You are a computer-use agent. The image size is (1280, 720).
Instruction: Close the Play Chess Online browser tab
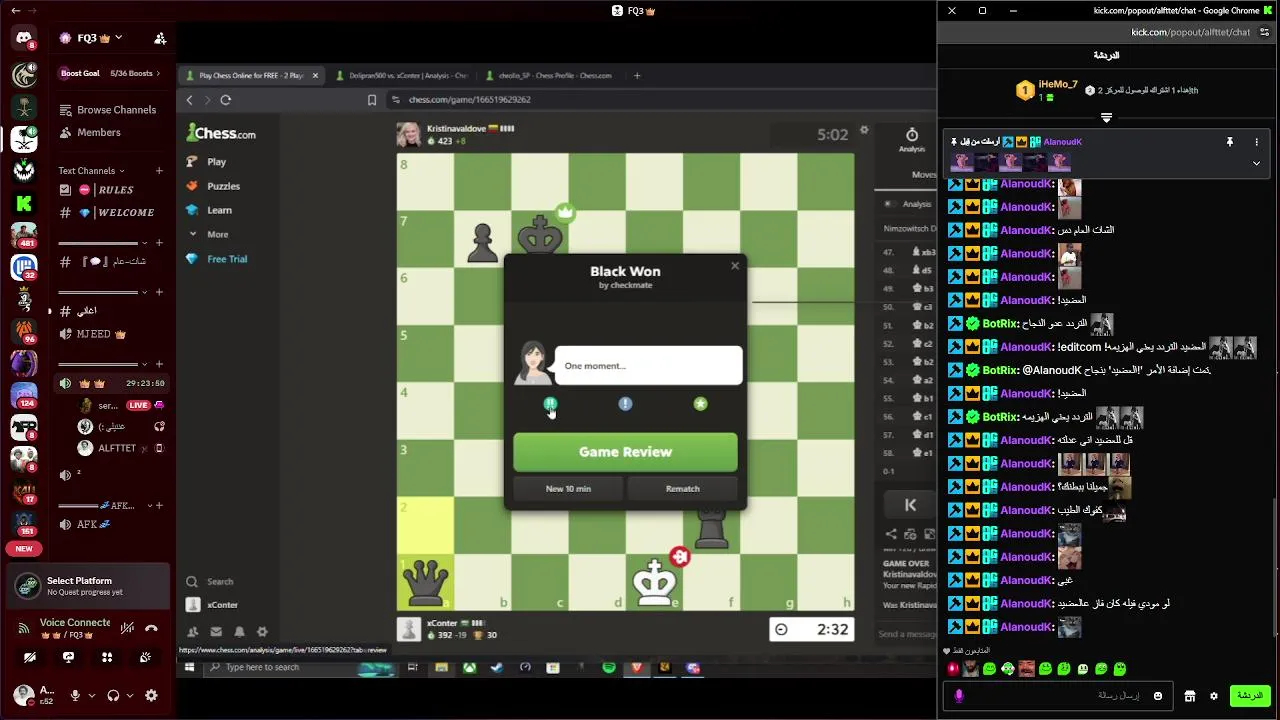click(315, 75)
